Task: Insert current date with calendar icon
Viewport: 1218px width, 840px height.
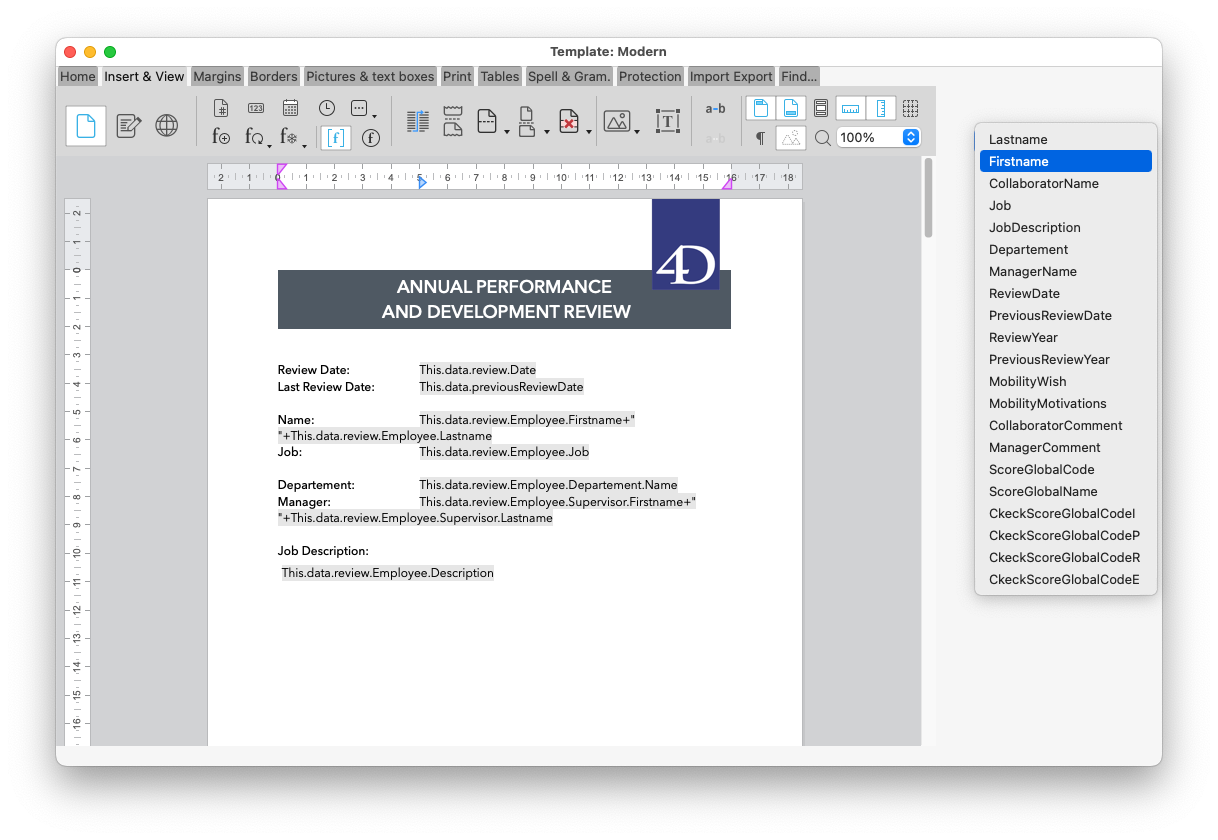Action: [290, 108]
